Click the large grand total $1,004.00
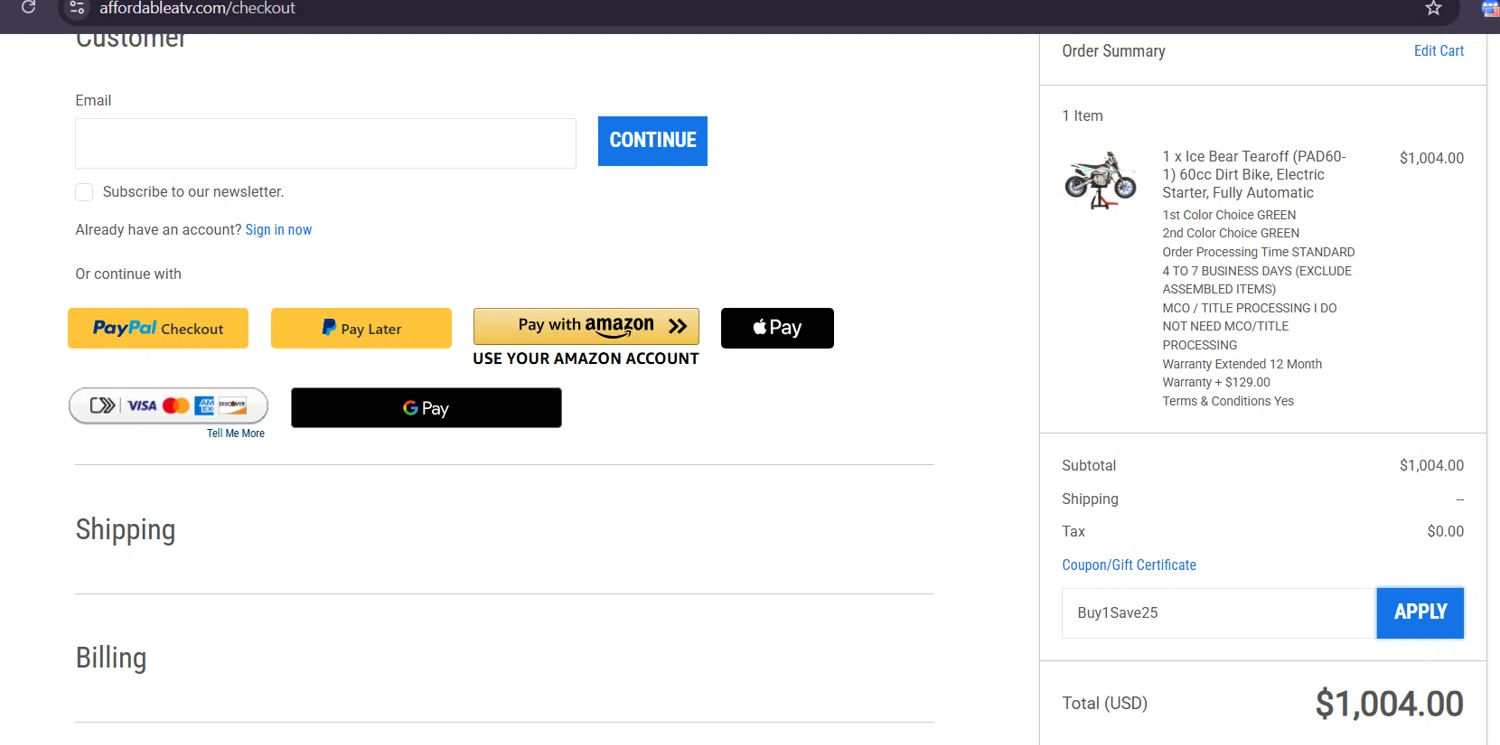Viewport: 1500px width, 745px height. point(1389,704)
